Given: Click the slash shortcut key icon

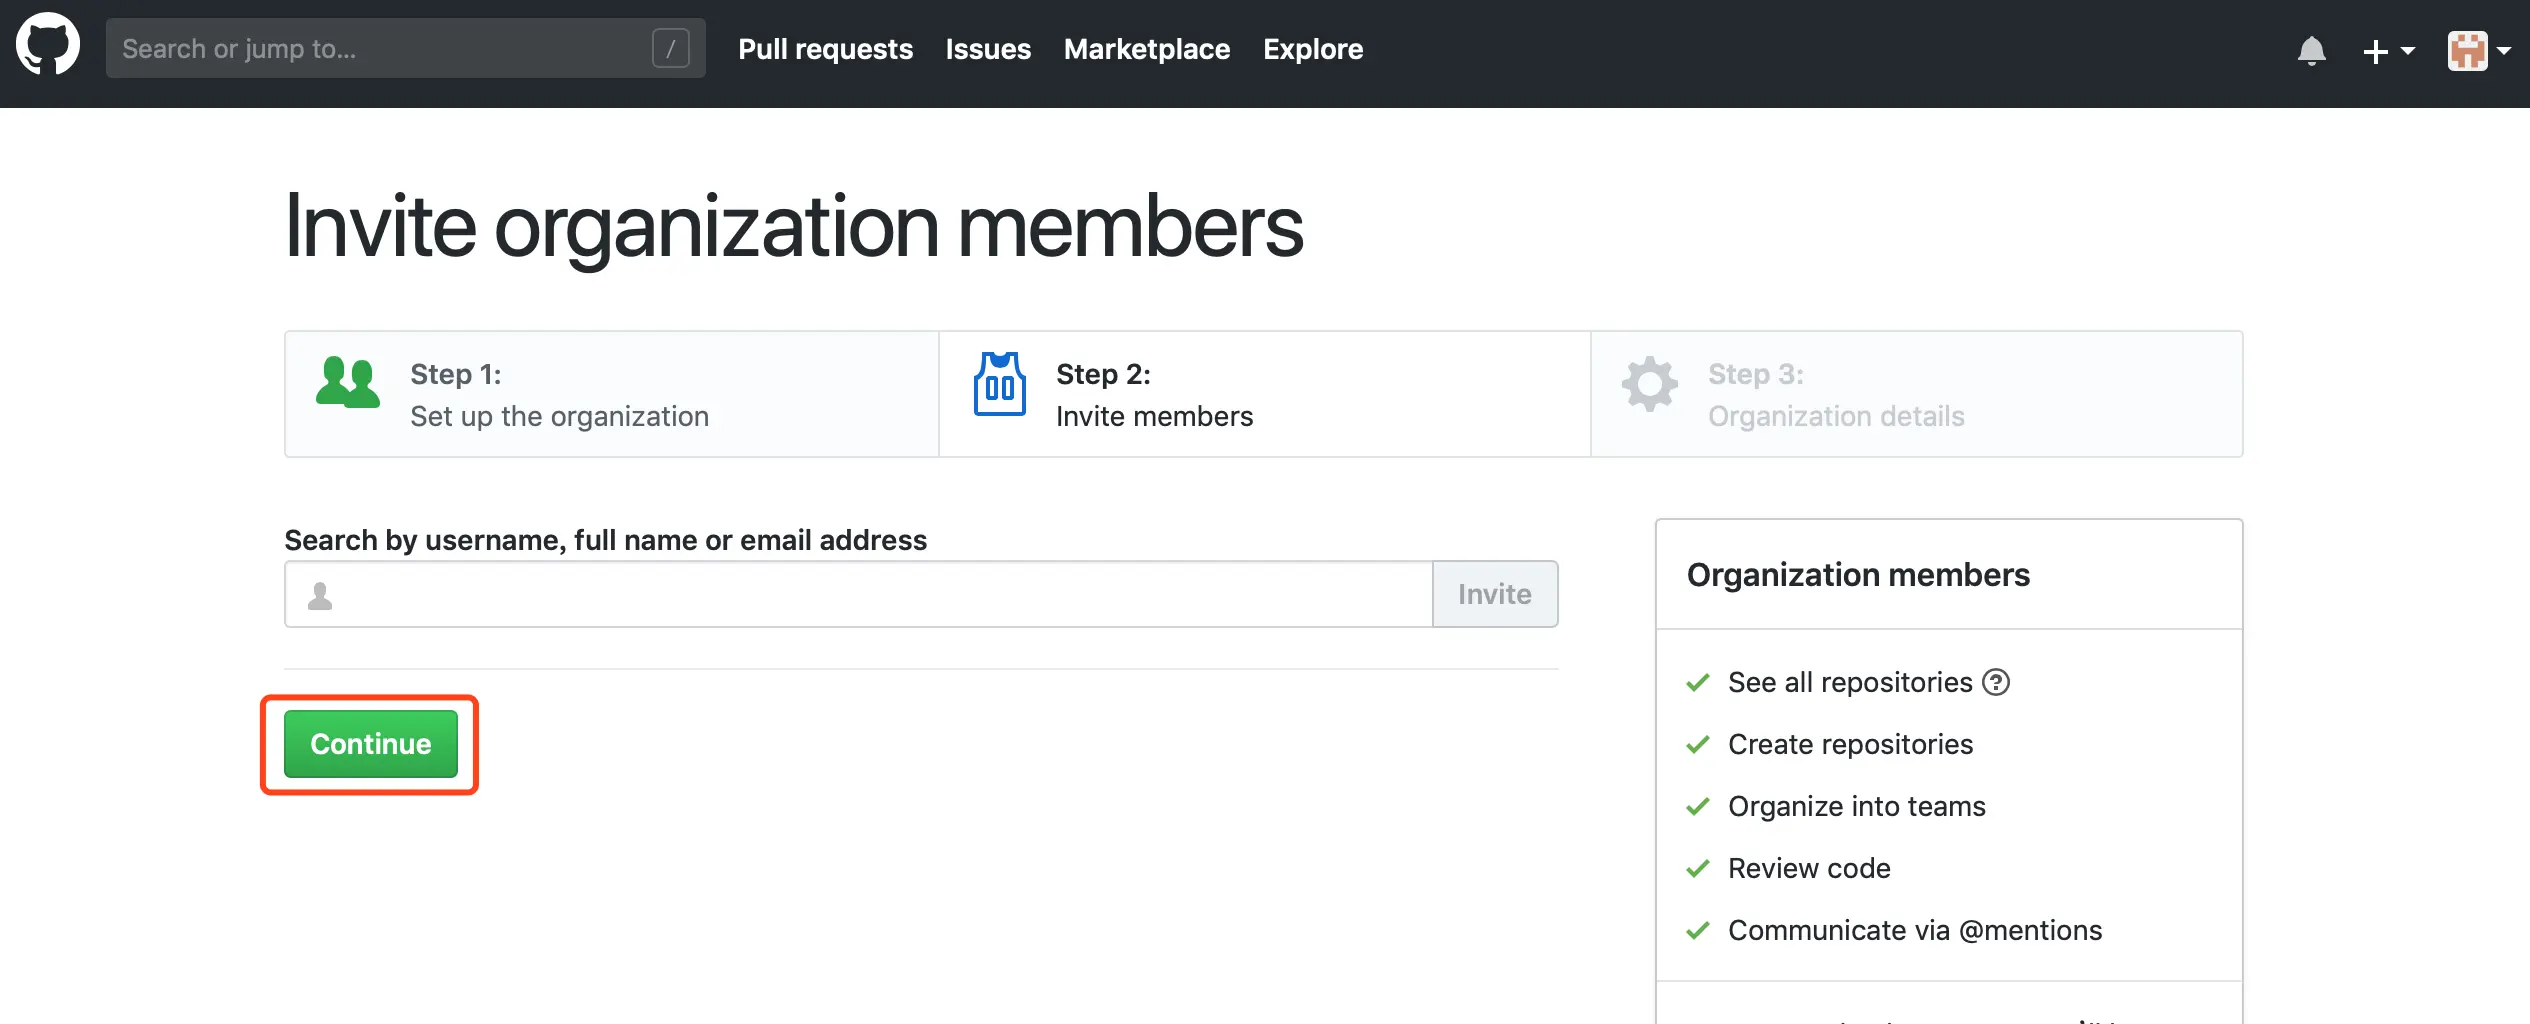Looking at the screenshot, I should 670,48.
